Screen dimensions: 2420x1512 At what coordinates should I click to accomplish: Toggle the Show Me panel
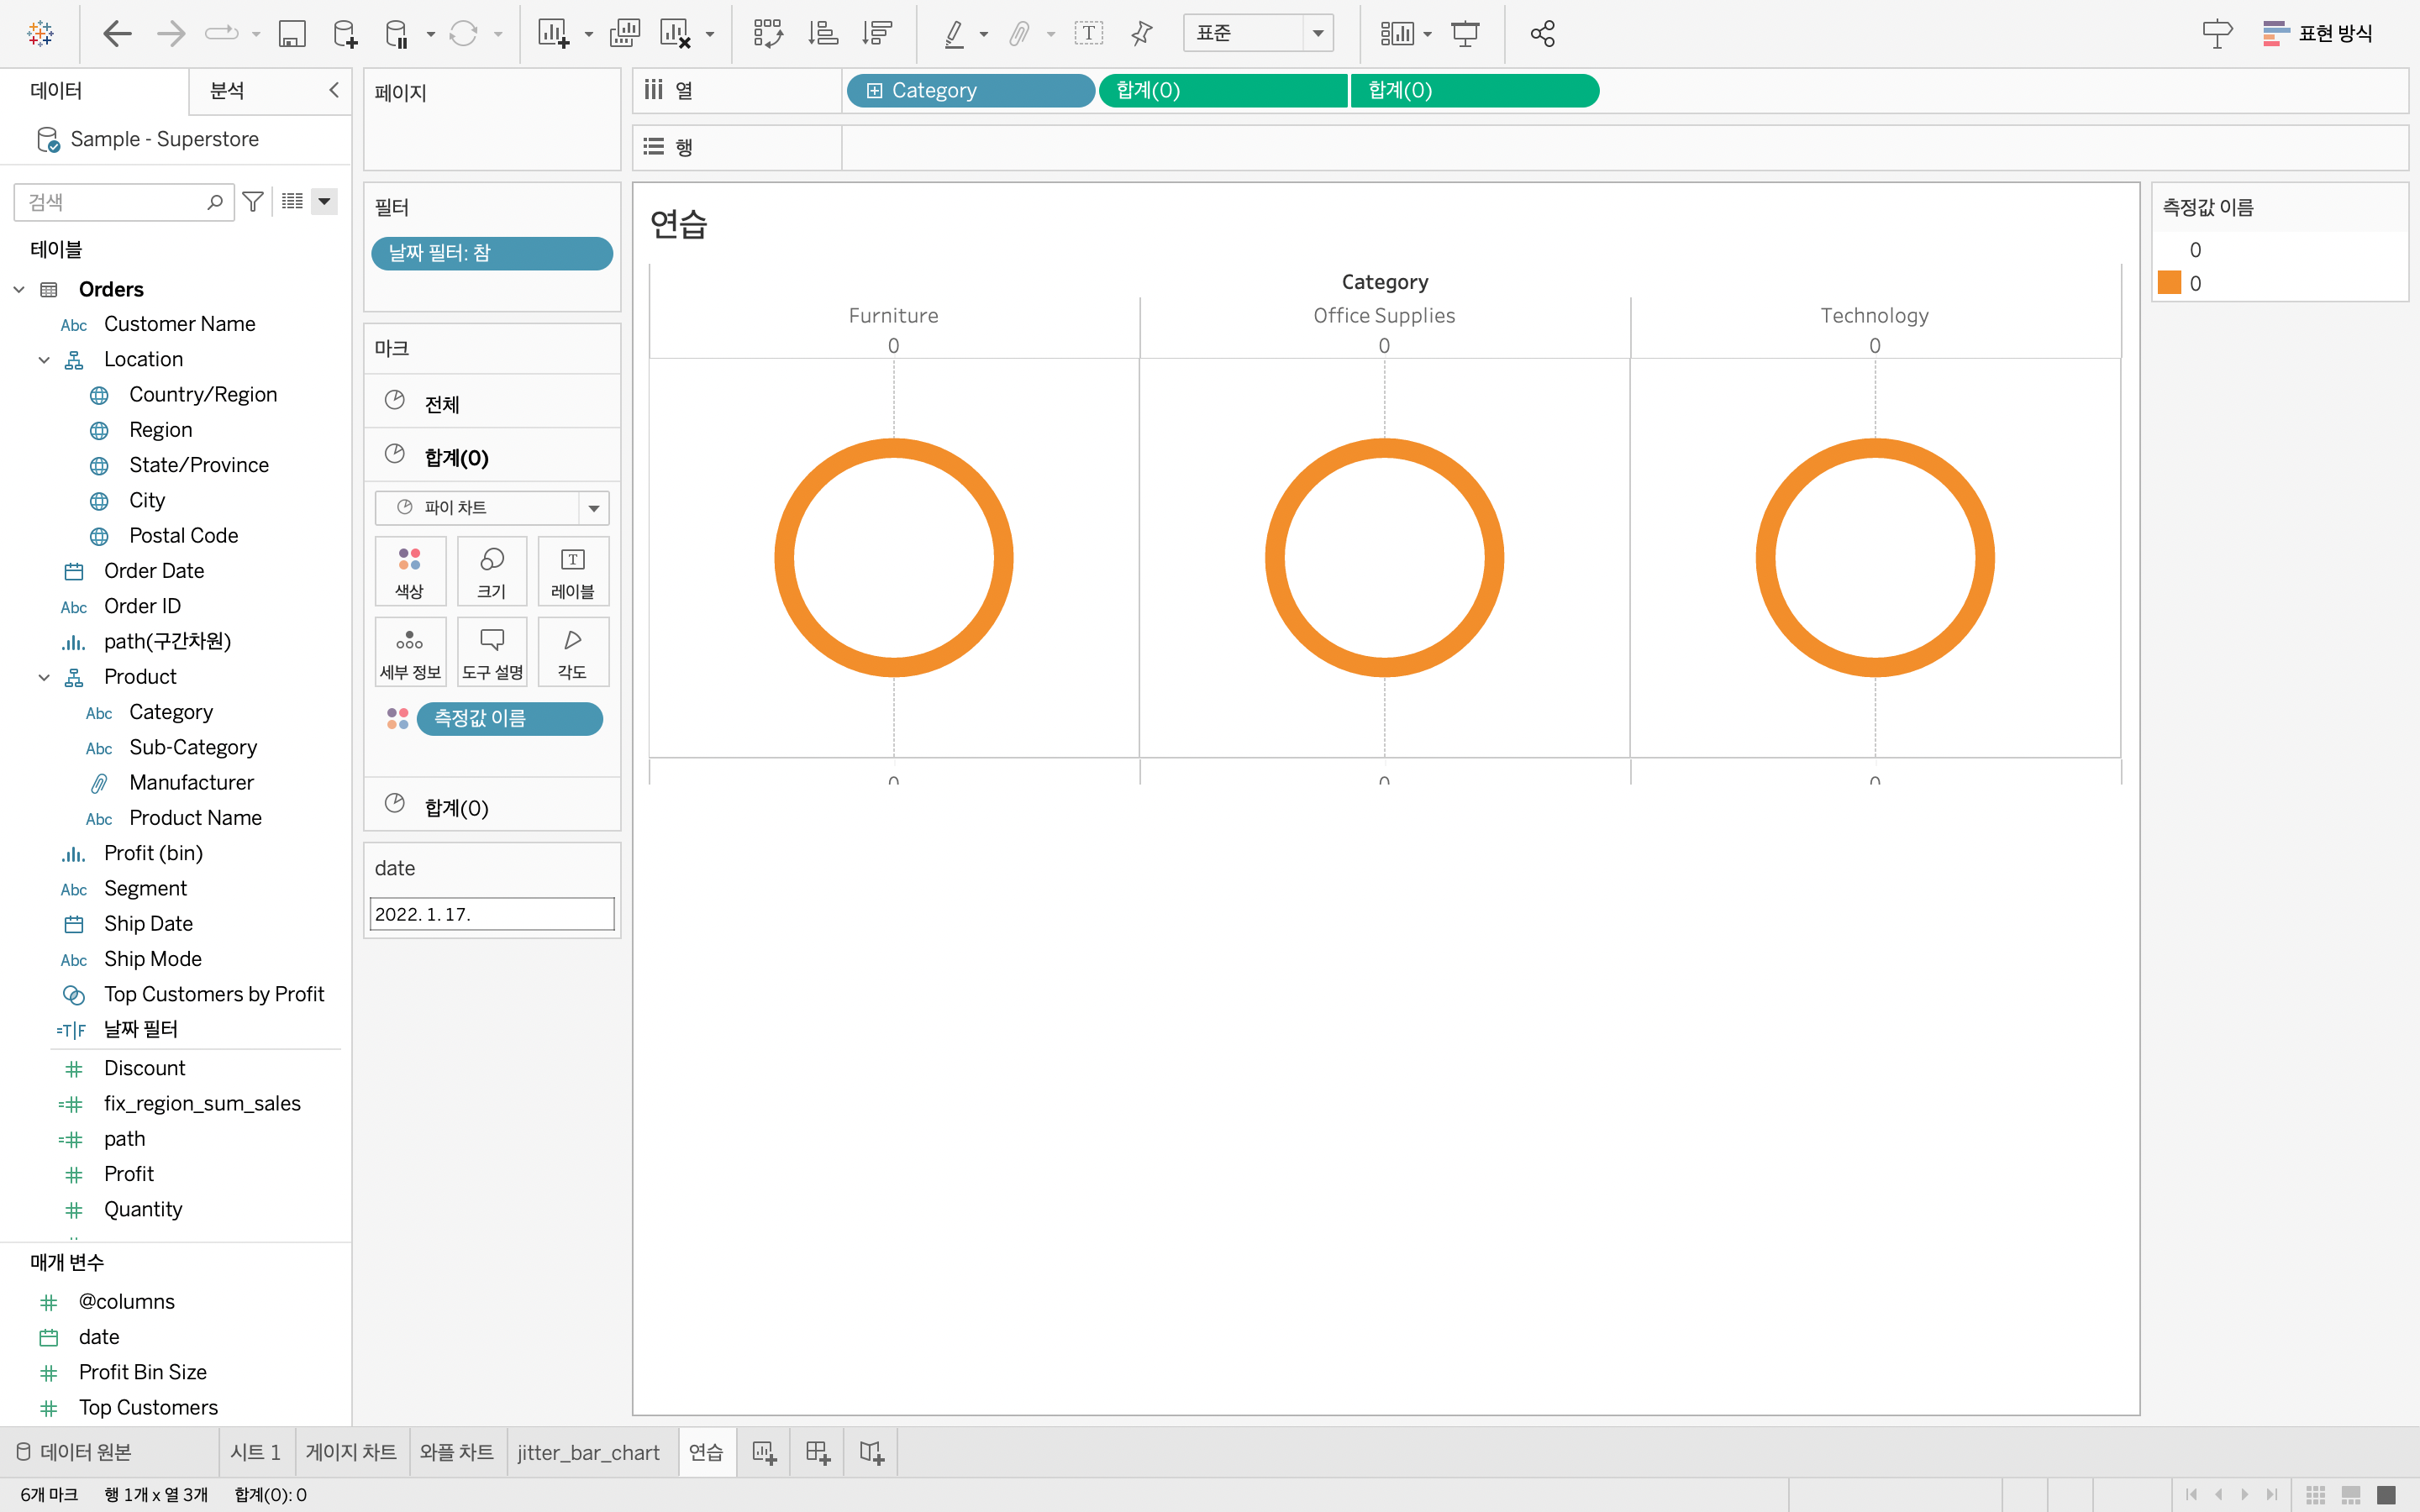point(2317,34)
